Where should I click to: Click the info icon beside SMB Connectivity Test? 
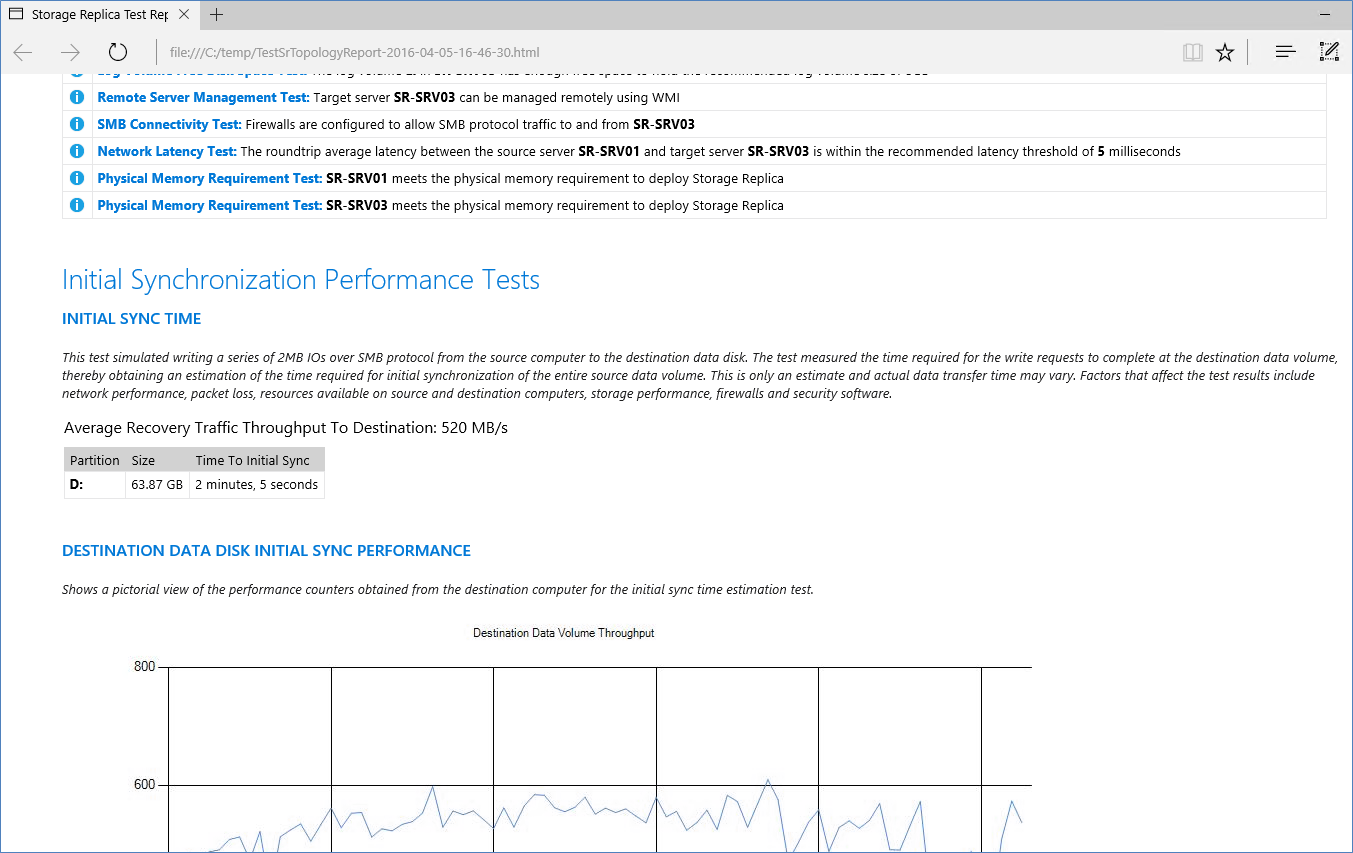click(76, 124)
